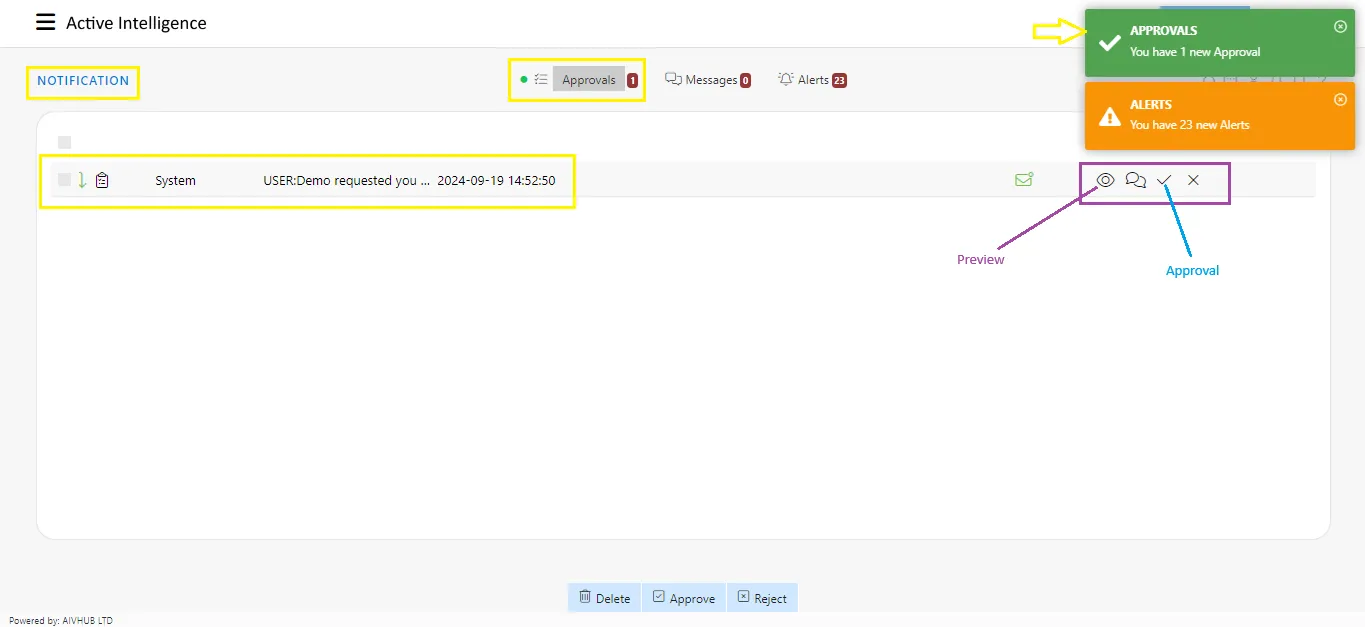1365x627 pixels.
Task: Click the NOTIFICATION heading
Action: tap(83, 81)
